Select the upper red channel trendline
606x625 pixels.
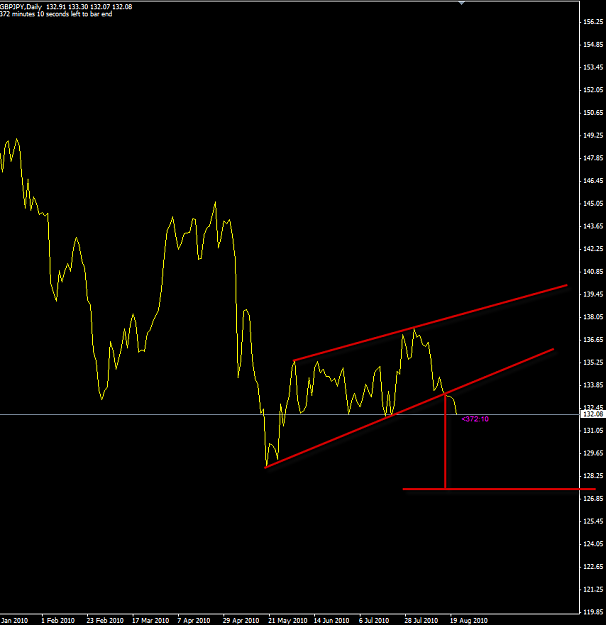click(x=430, y=323)
